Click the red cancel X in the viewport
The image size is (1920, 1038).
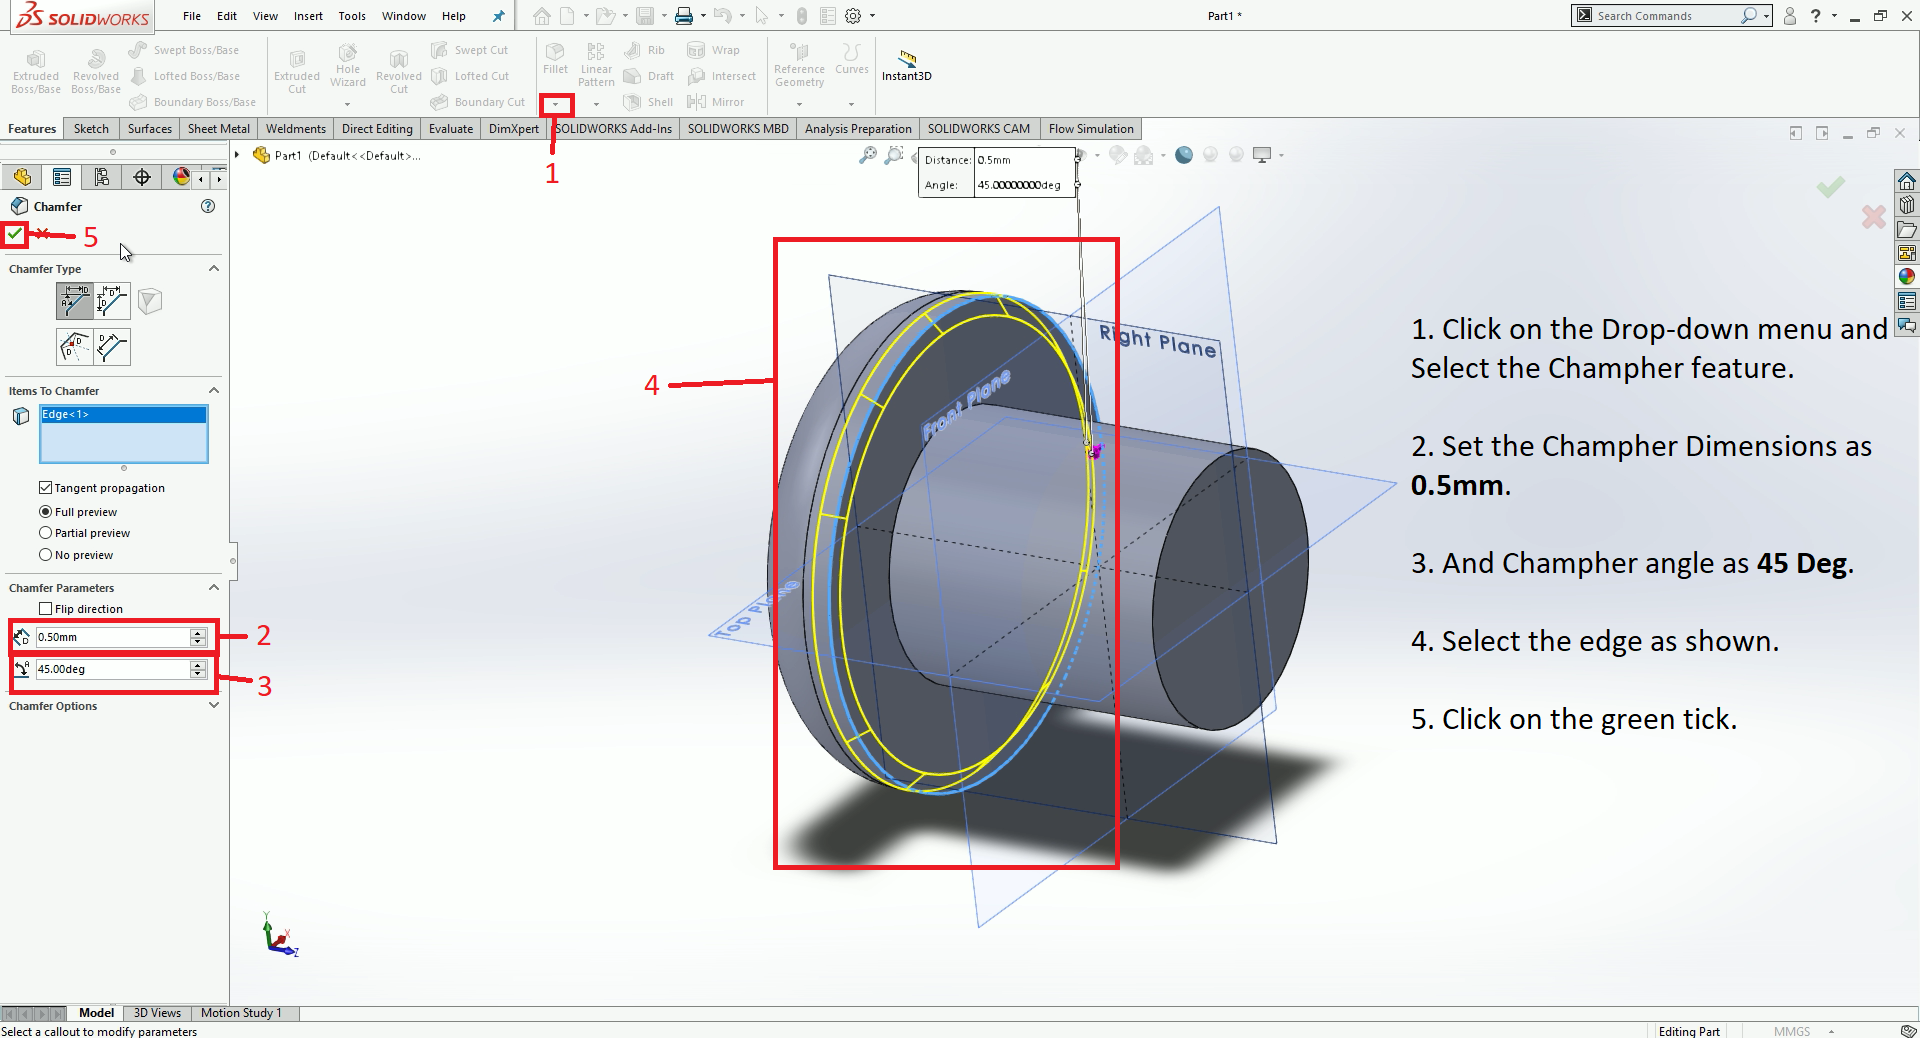pos(1874,217)
